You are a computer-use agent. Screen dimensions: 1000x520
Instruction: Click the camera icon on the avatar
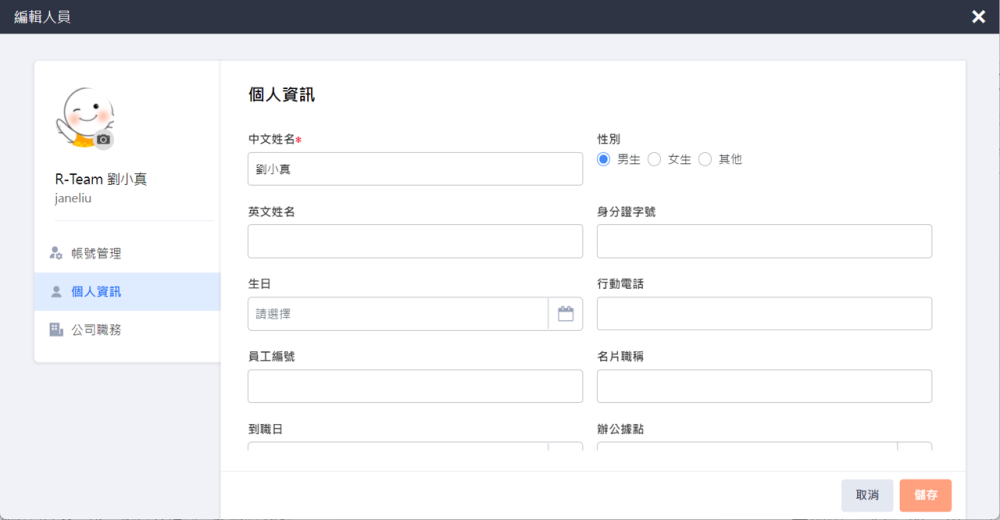coord(103,139)
